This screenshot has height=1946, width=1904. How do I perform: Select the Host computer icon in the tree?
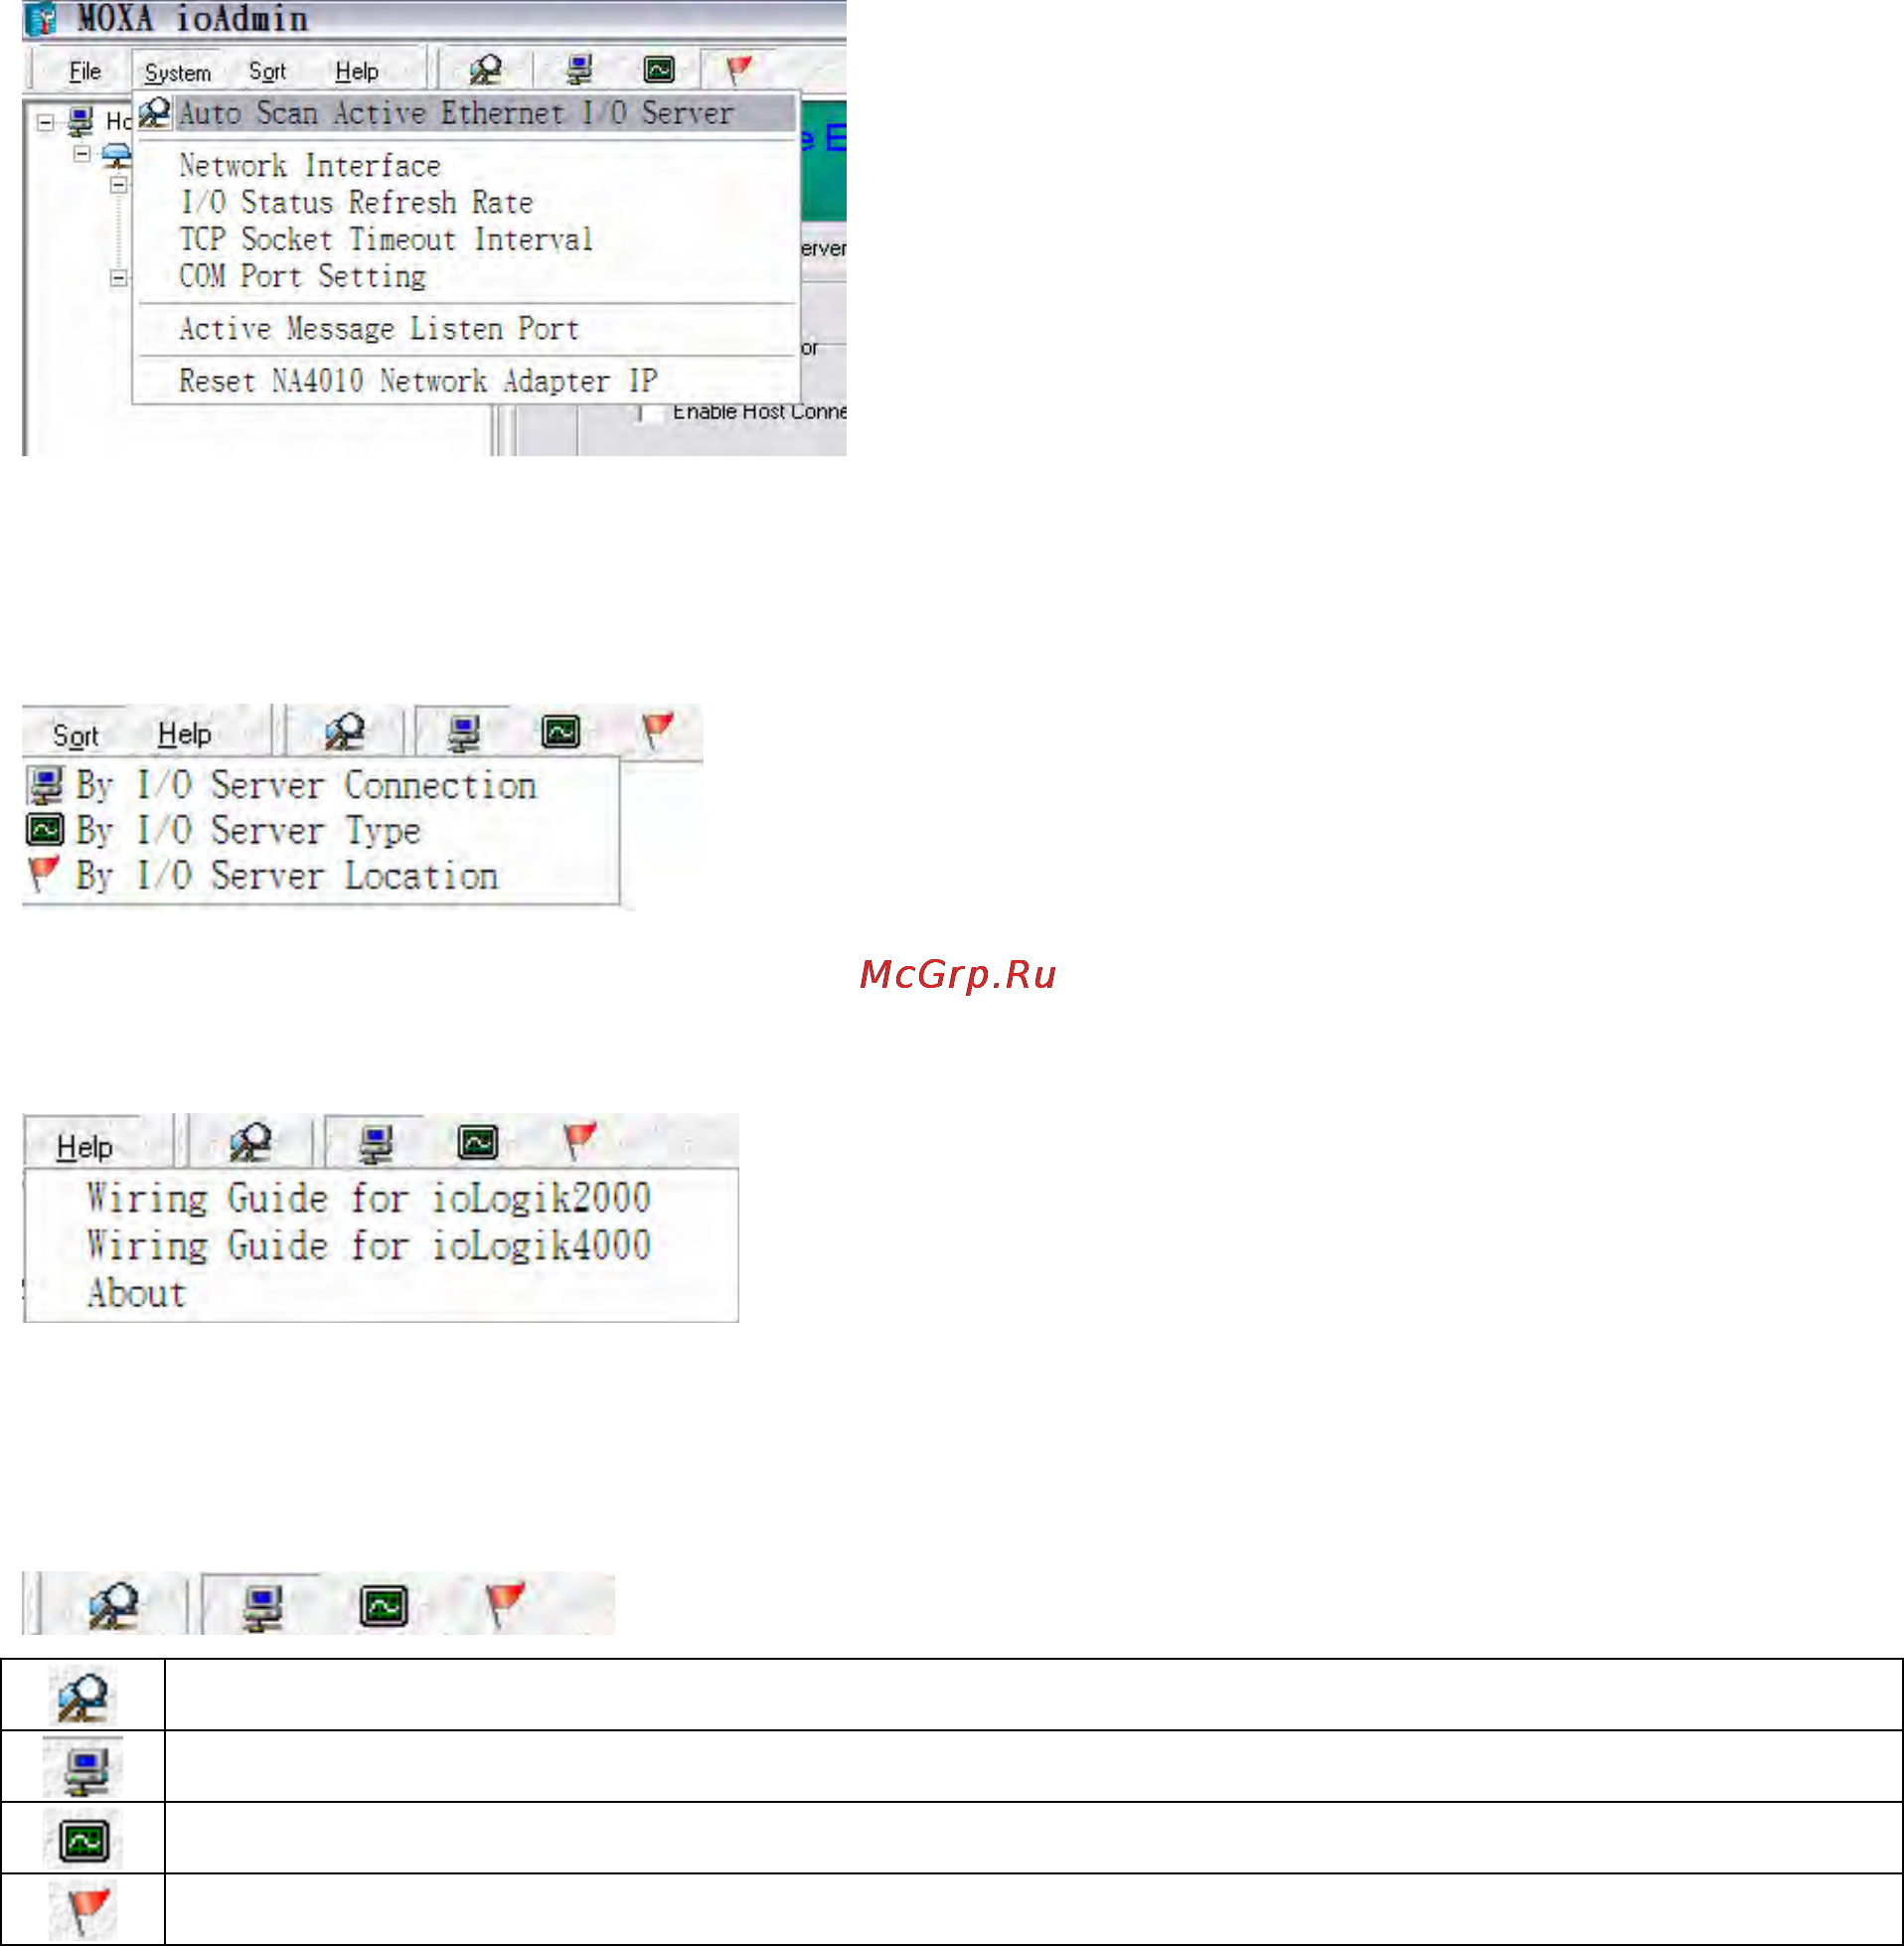pyautogui.click(x=81, y=122)
